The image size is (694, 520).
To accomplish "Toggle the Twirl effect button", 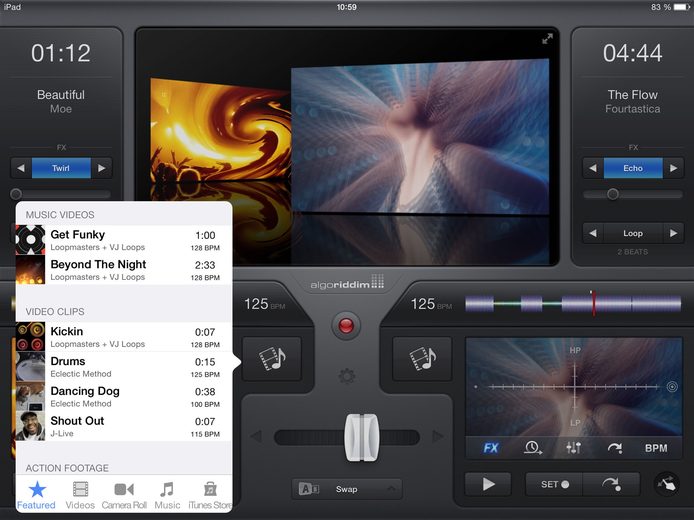I will click(x=61, y=168).
